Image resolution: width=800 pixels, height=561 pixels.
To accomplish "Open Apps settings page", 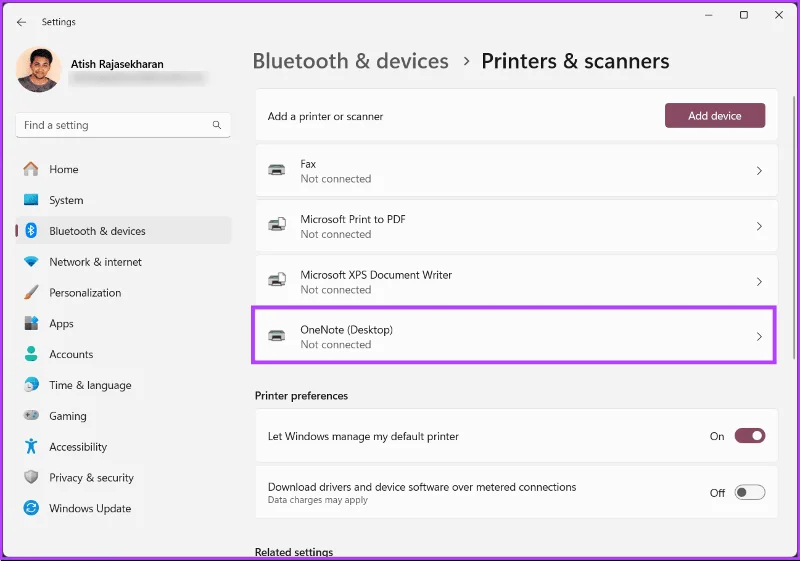I will pos(123,323).
